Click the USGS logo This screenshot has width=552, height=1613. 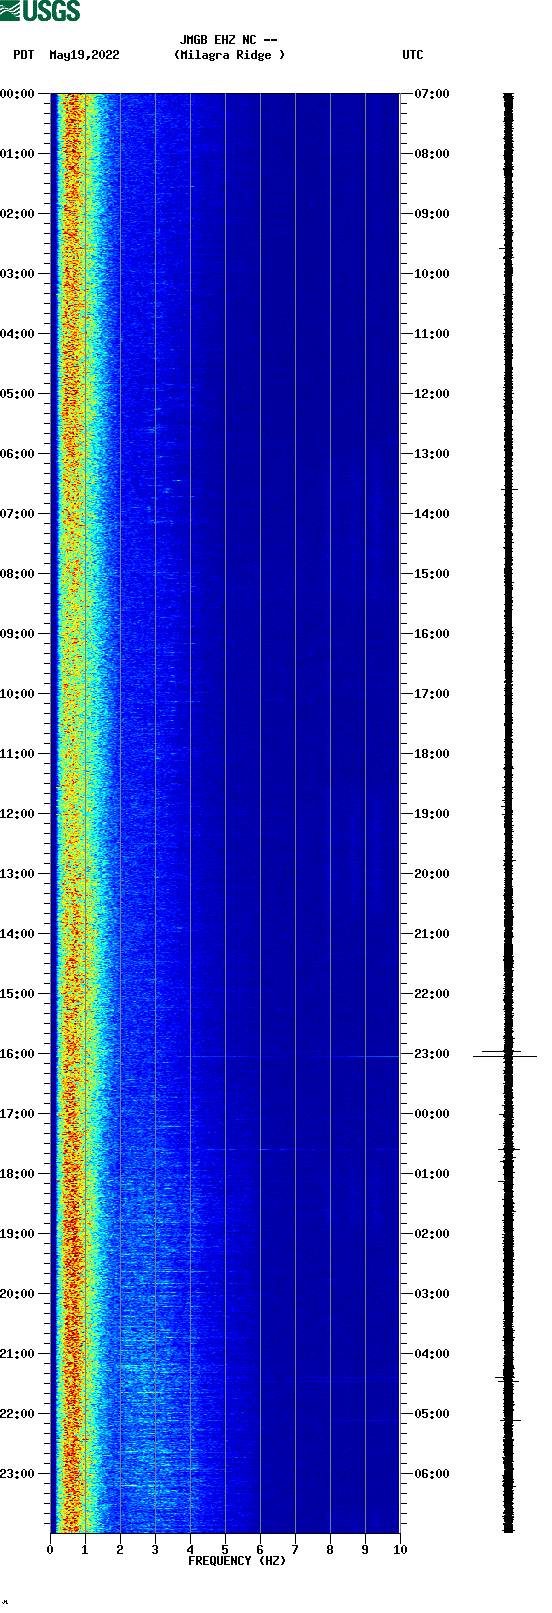pos(40,11)
